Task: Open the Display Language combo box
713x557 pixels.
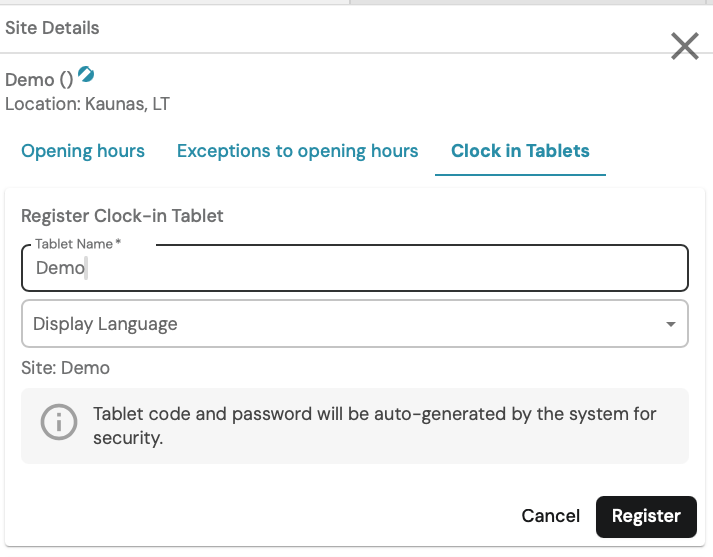Action: pyautogui.click(x=354, y=324)
